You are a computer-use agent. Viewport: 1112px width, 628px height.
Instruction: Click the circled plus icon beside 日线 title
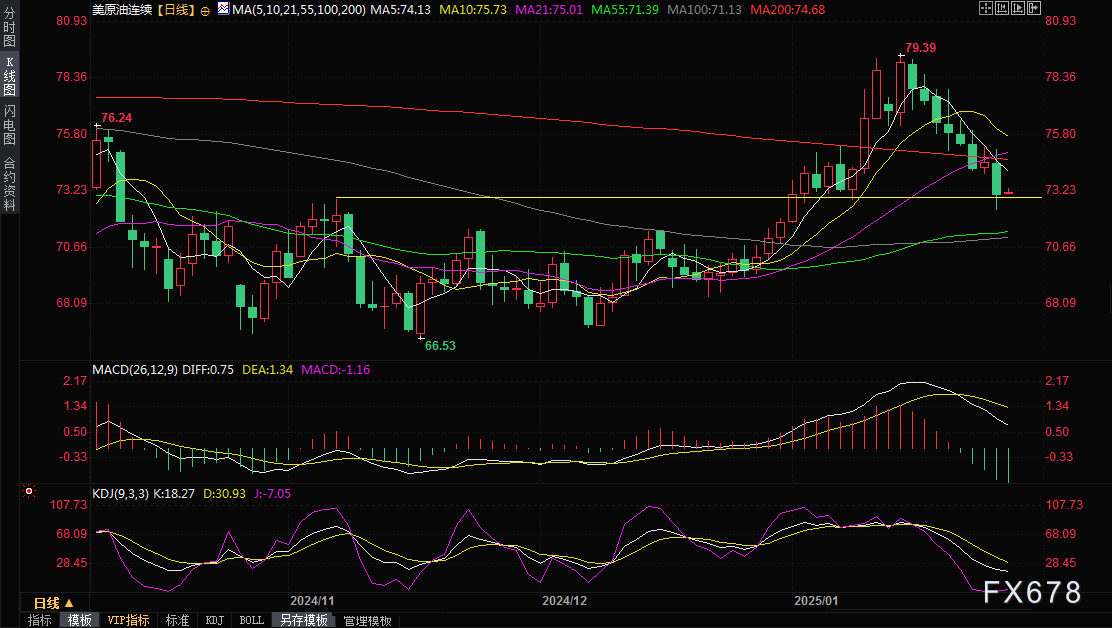205,11
